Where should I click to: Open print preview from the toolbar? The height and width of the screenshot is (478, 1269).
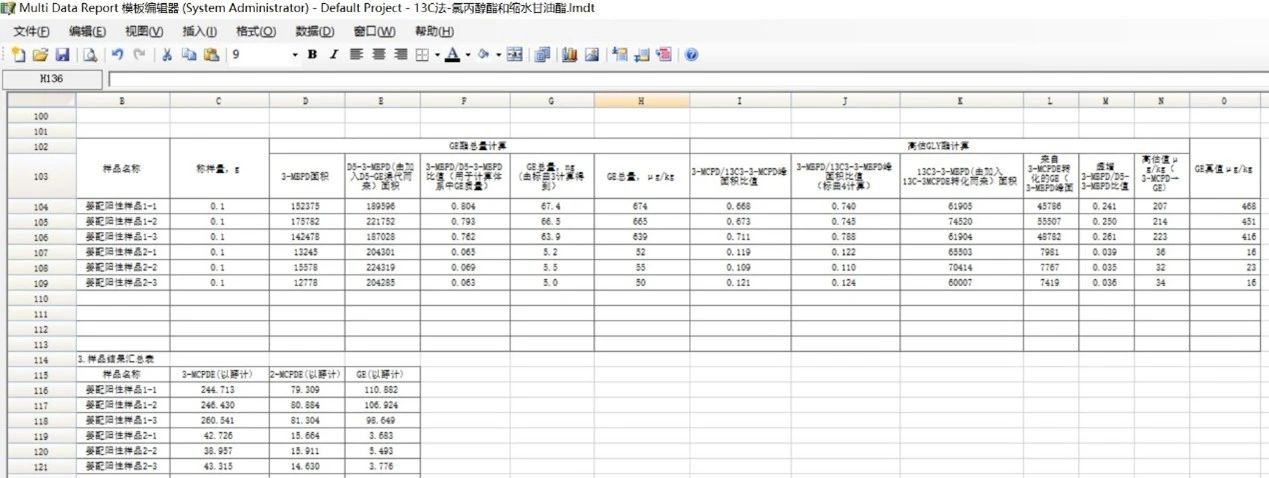pos(90,54)
